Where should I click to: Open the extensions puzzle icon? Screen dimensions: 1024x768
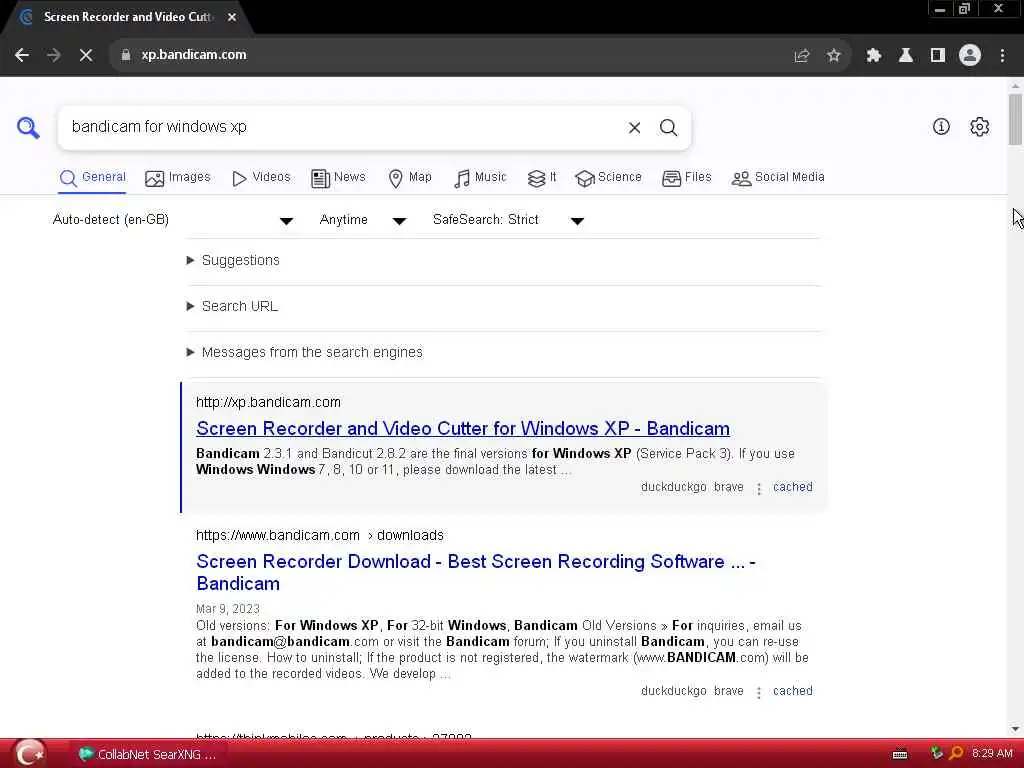[874, 56]
